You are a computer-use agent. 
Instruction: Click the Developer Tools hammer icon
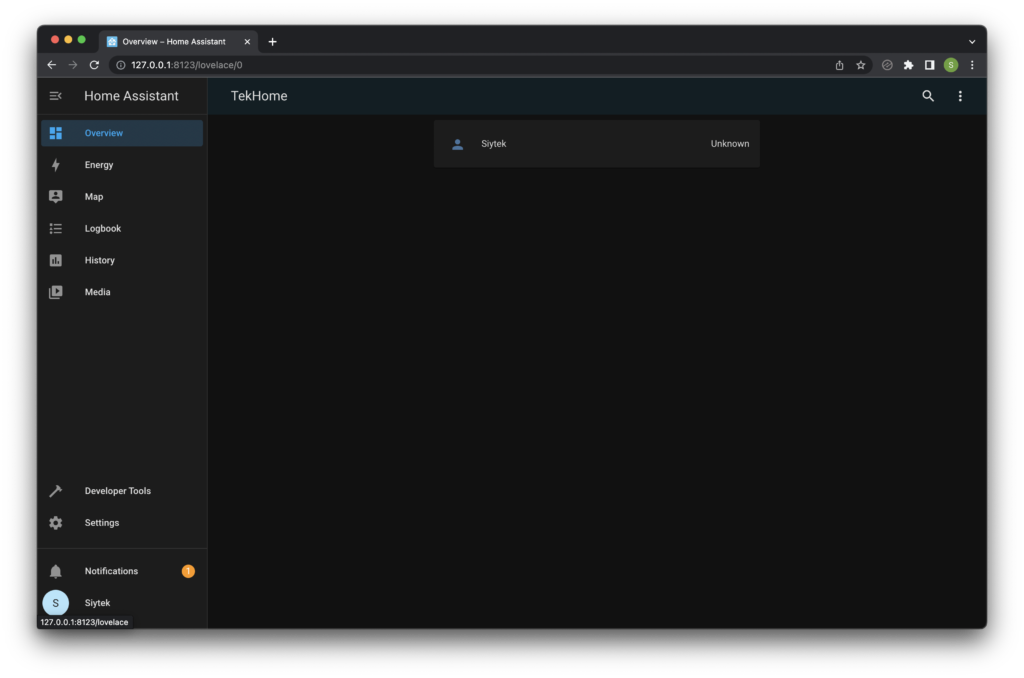56,491
